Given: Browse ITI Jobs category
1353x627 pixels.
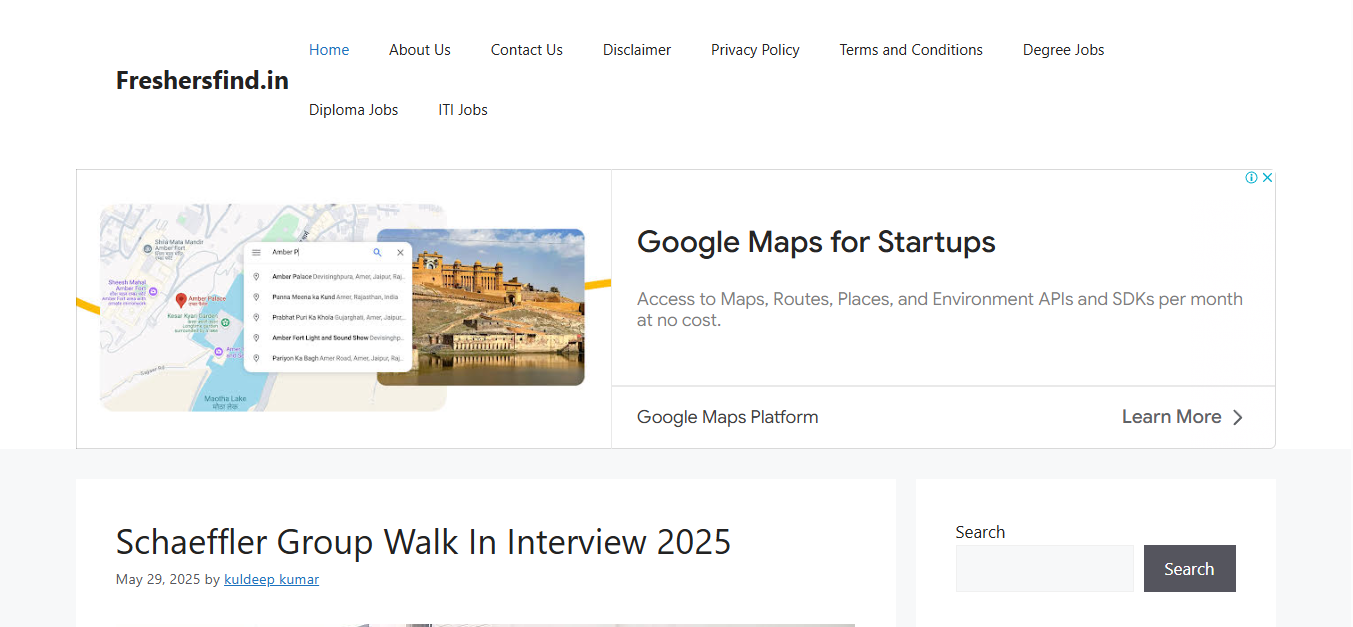Looking at the screenshot, I should click(x=463, y=110).
